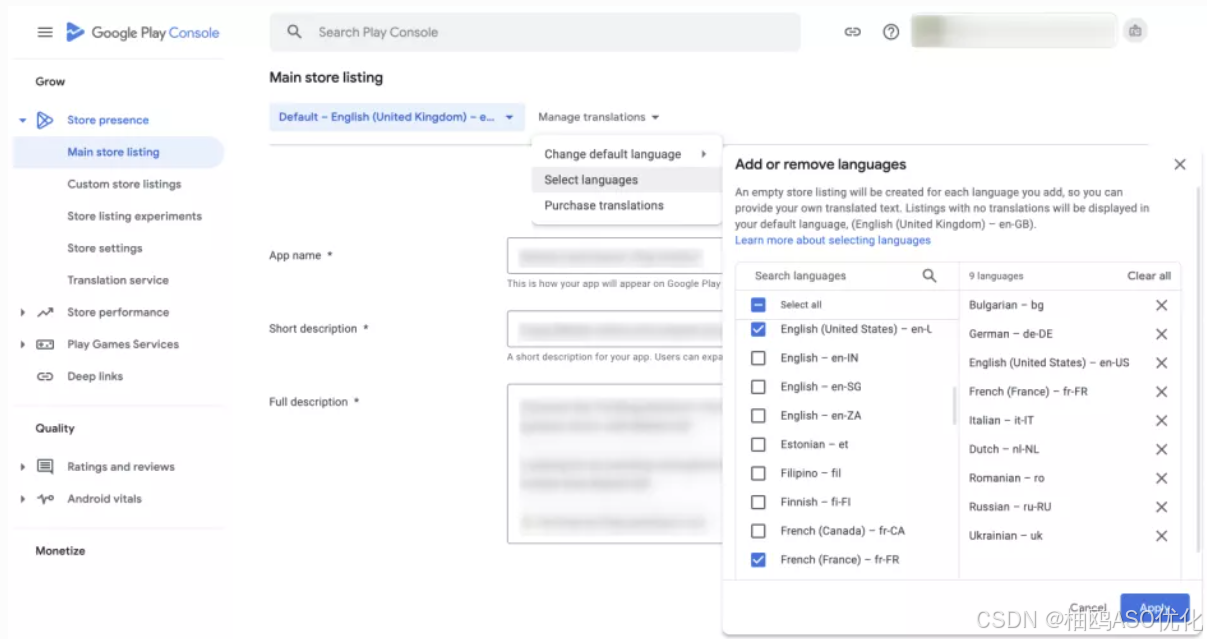Open Custom store listings in sidebar
Screen dimensions: 1207x639
click(124, 184)
